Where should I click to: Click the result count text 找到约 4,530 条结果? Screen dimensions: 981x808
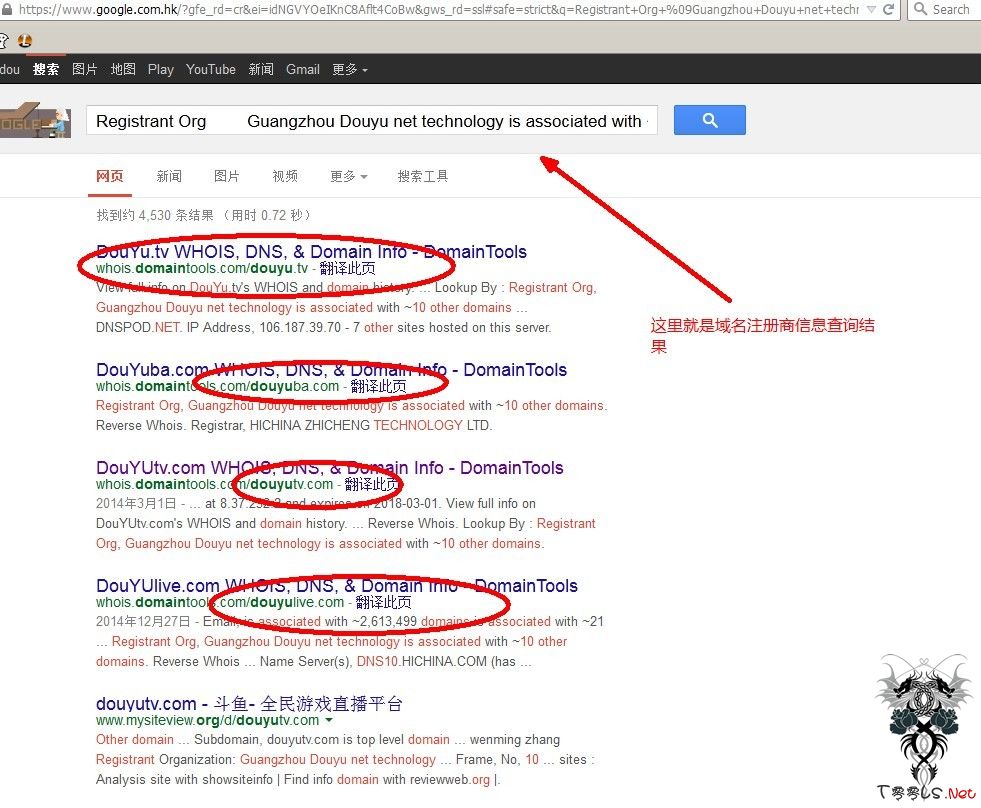[x=155, y=215]
